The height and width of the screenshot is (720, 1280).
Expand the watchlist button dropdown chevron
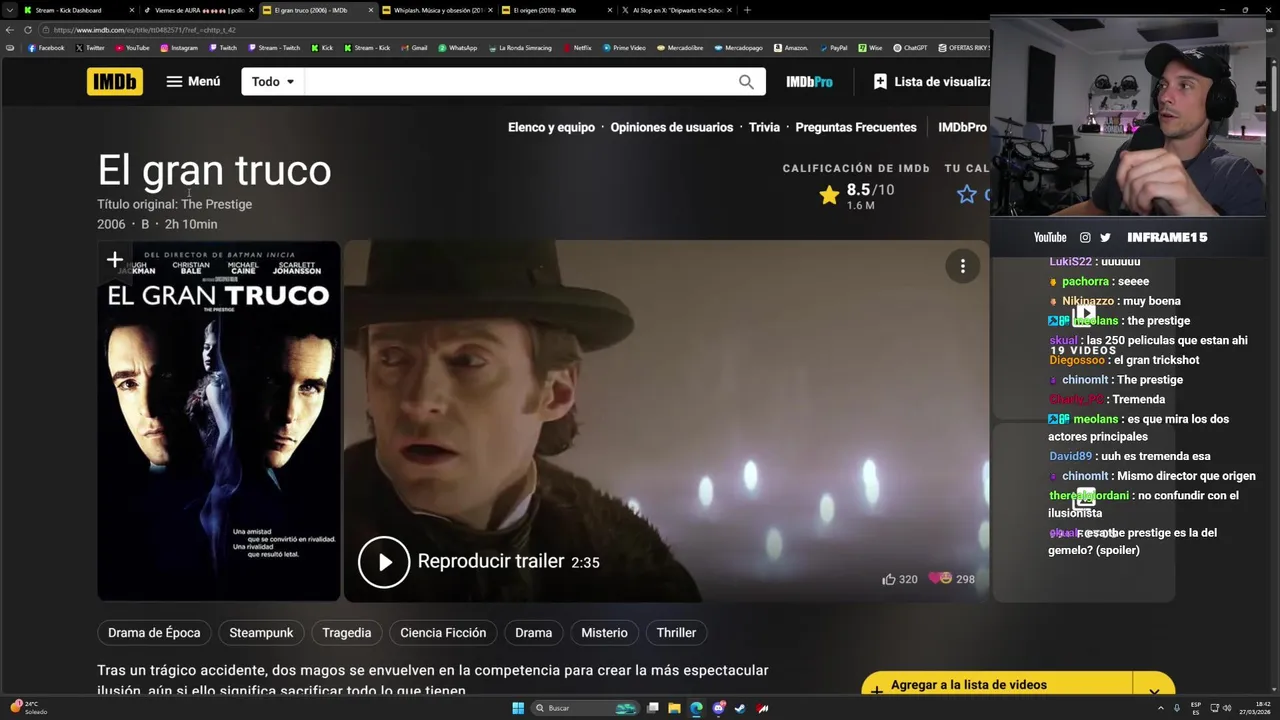point(1154,689)
